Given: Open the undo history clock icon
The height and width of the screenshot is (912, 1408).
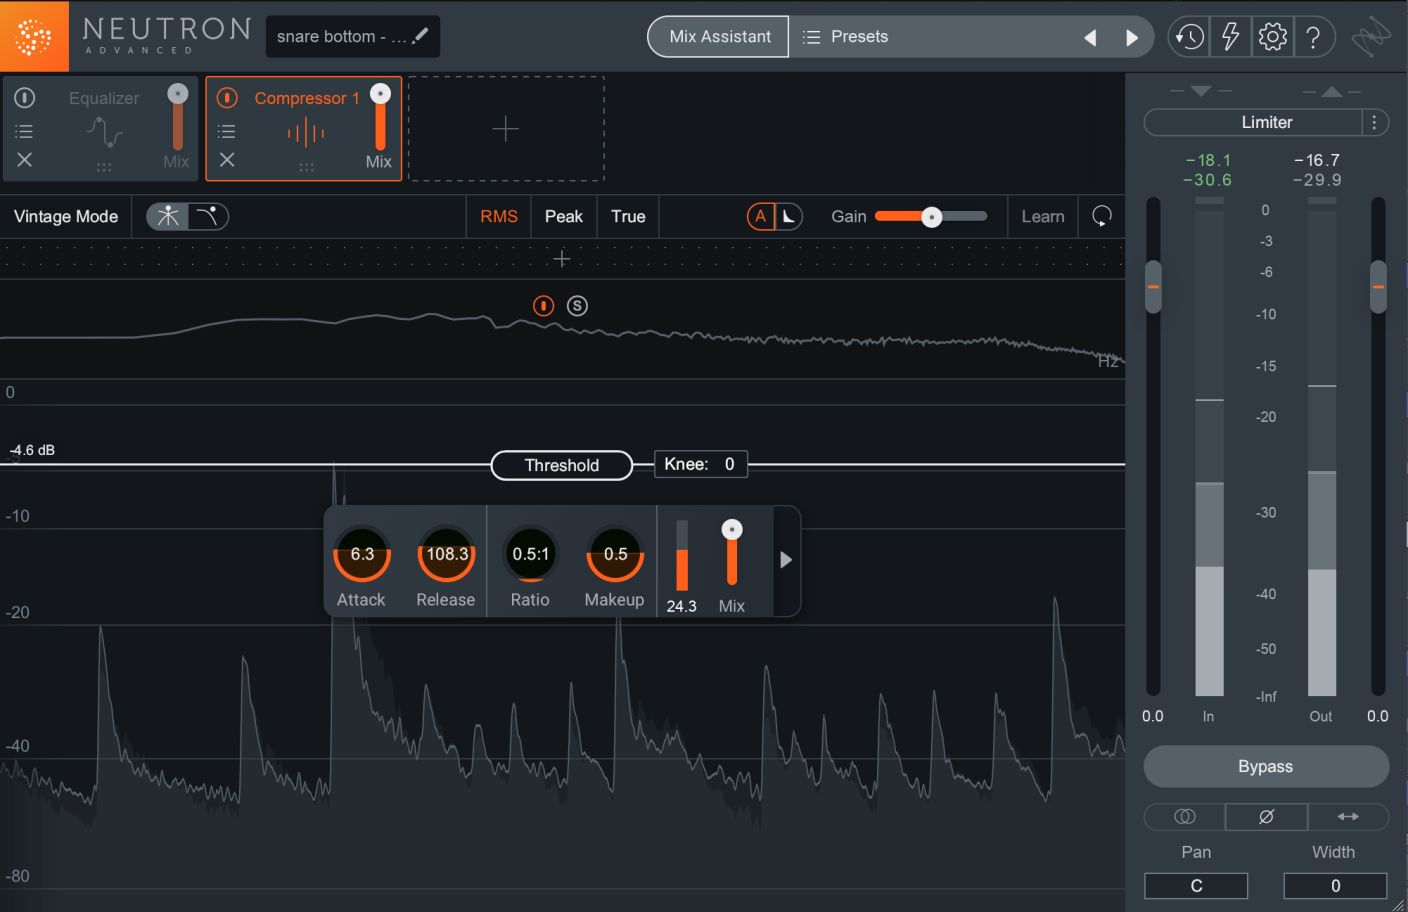Looking at the screenshot, I should click(1189, 37).
